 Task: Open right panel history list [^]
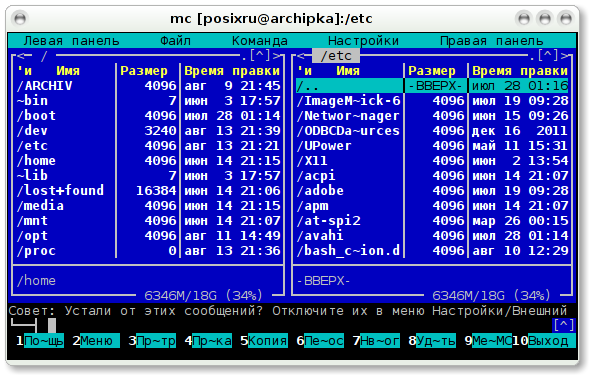tap(548, 56)
